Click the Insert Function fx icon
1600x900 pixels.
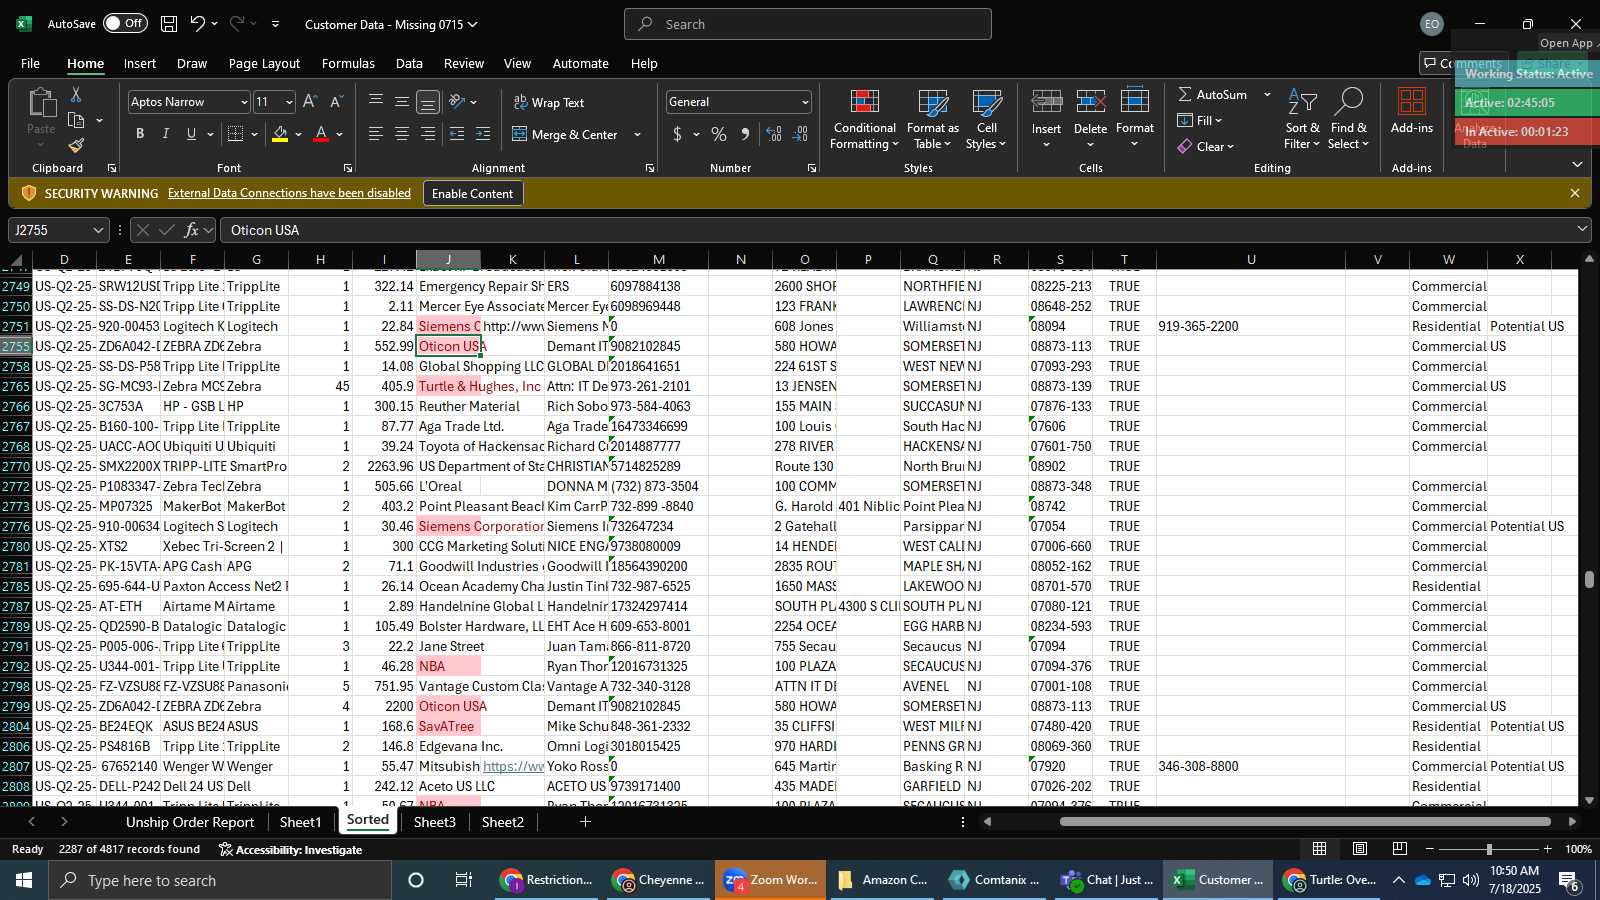click(x=191, y=230)
